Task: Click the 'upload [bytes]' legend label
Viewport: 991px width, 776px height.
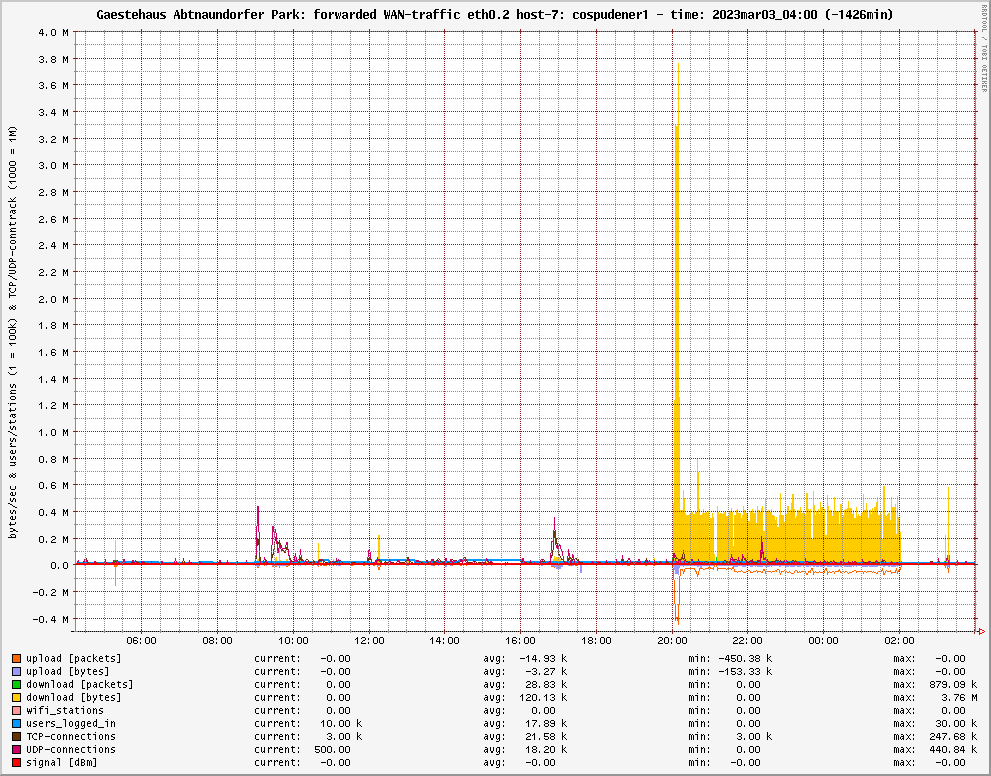Action: pyautogui.click(x=68, y=672)
